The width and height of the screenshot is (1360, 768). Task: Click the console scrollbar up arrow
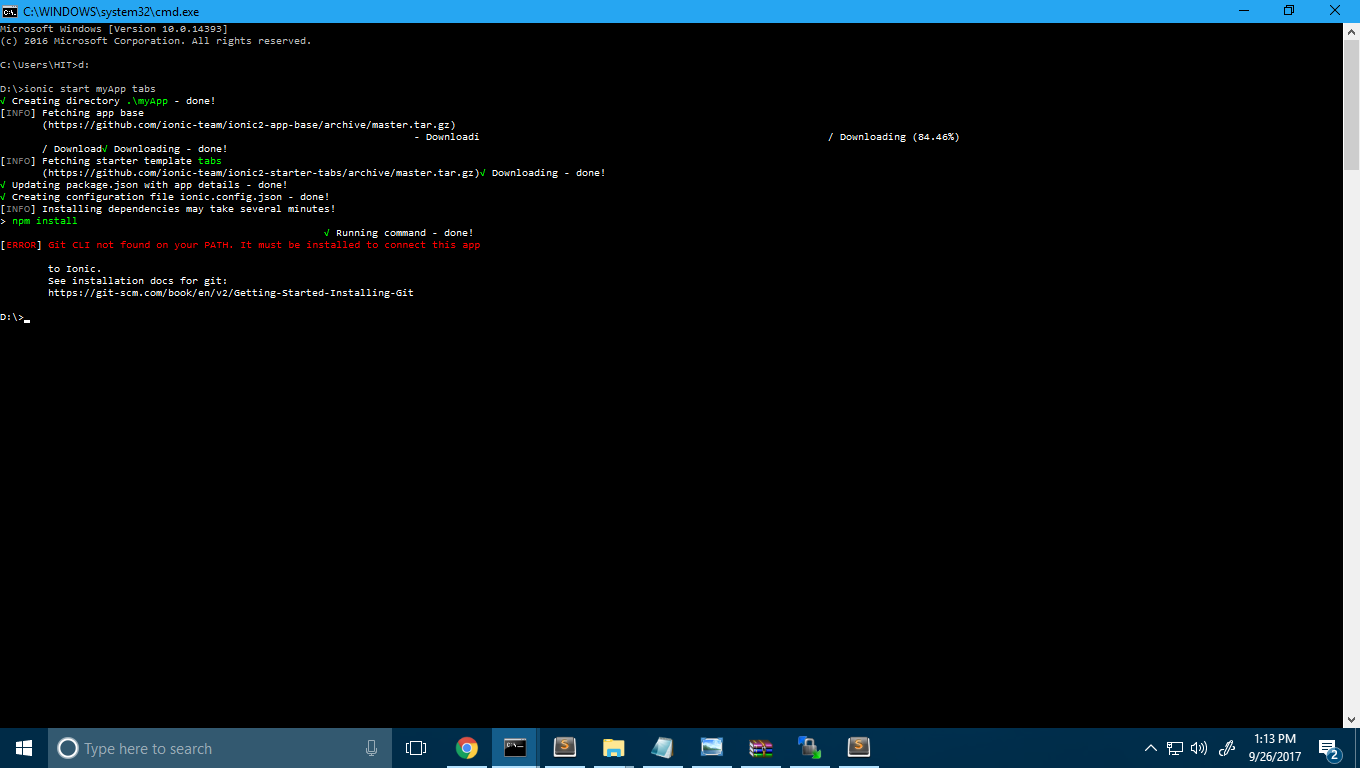pos(1351,31)
